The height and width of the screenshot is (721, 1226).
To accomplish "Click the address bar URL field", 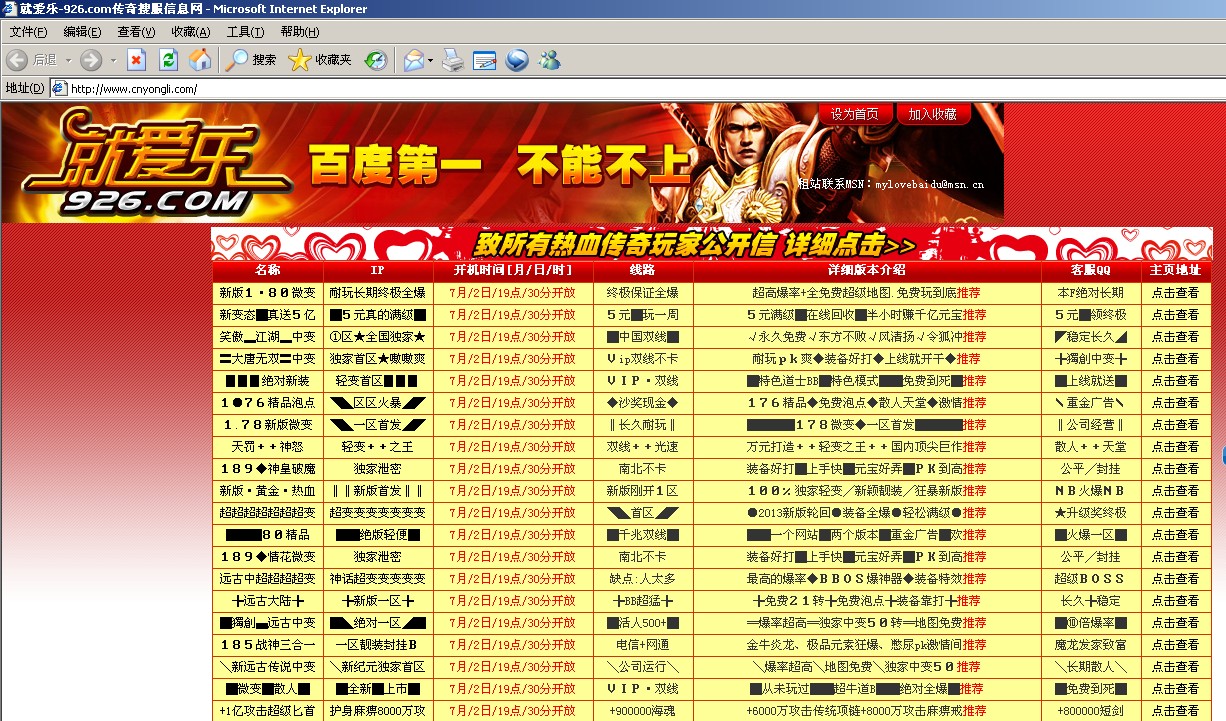I will pos(600,88).
